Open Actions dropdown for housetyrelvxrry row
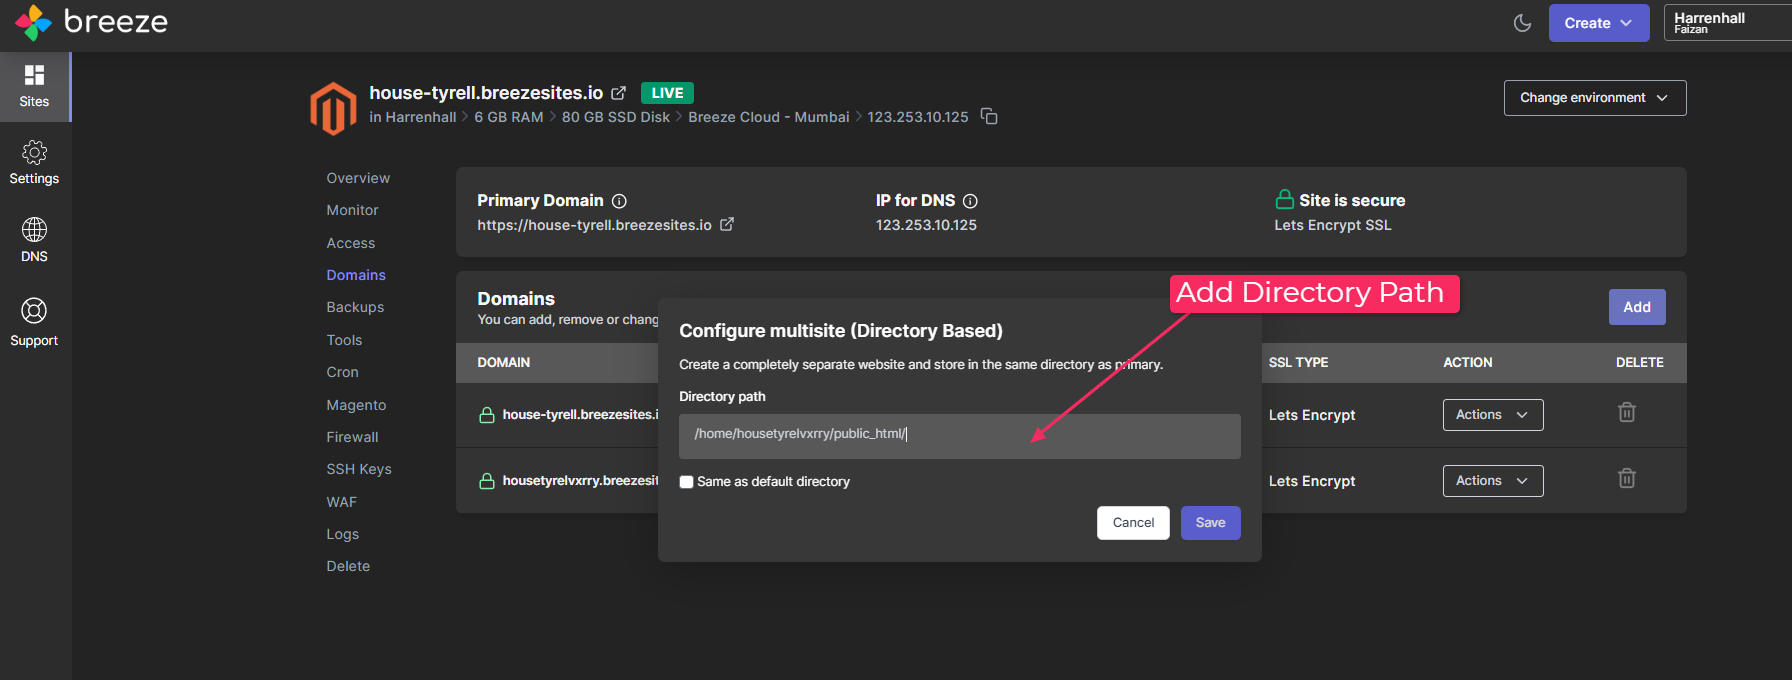 (1493, 481)
